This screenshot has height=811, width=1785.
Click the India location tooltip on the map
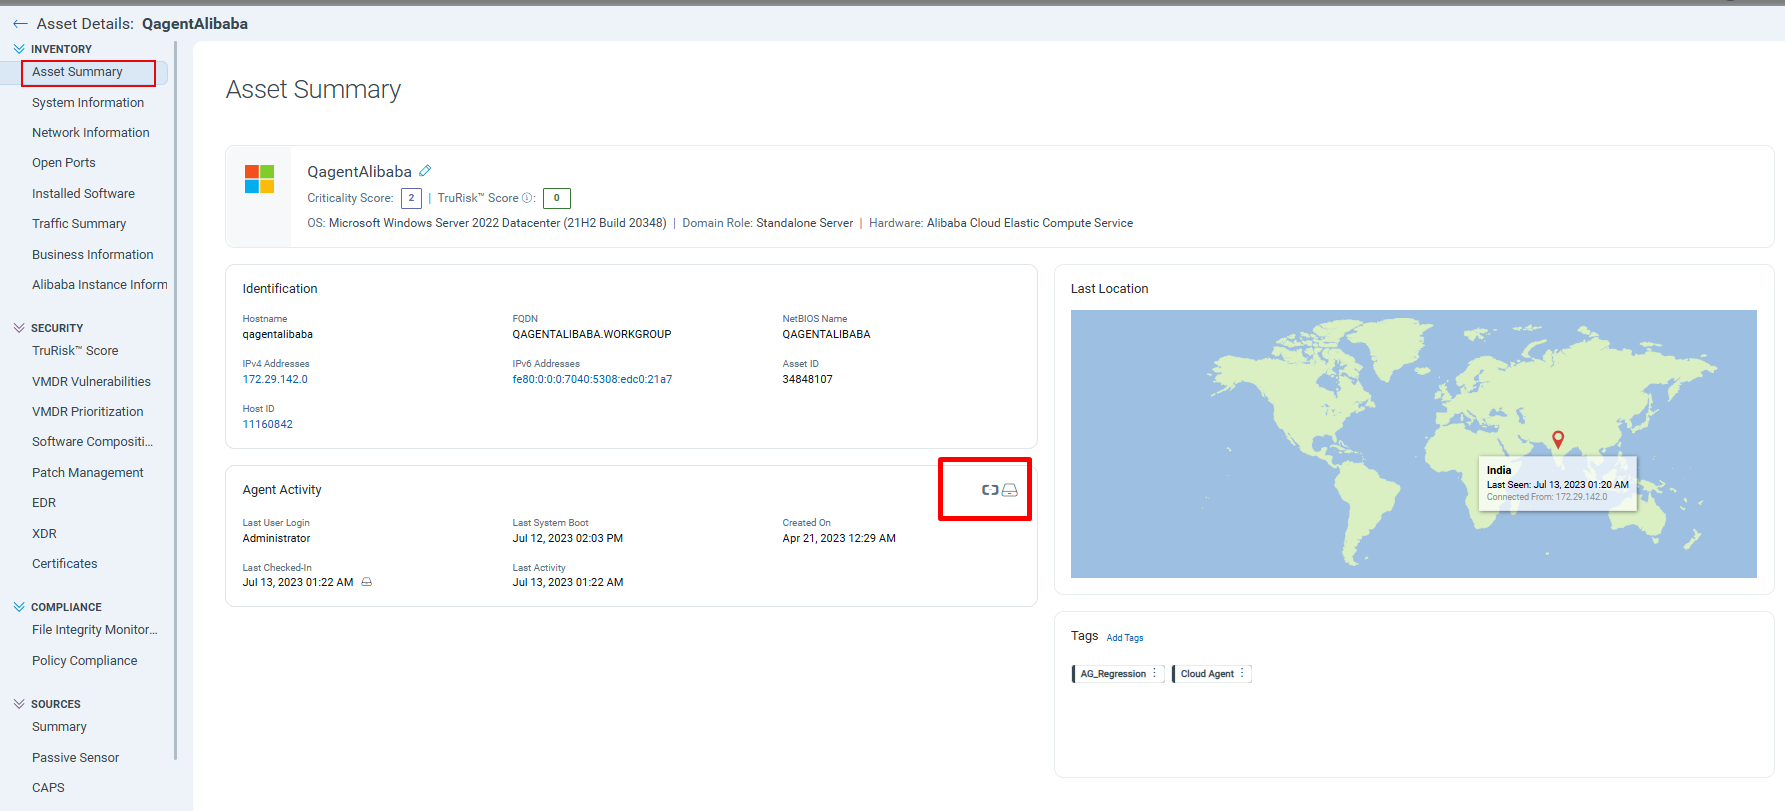1557,483
